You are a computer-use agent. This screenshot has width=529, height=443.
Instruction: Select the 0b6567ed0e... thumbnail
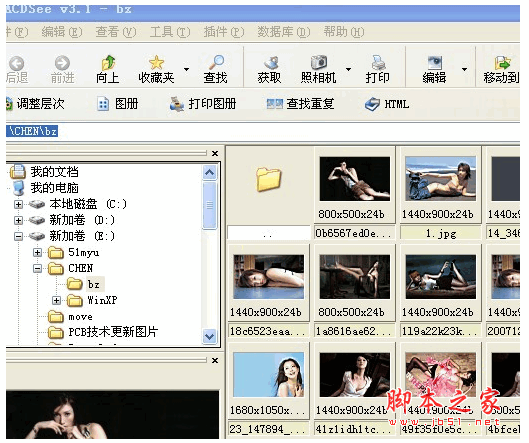pyautogui.click(x=355, y=179)
